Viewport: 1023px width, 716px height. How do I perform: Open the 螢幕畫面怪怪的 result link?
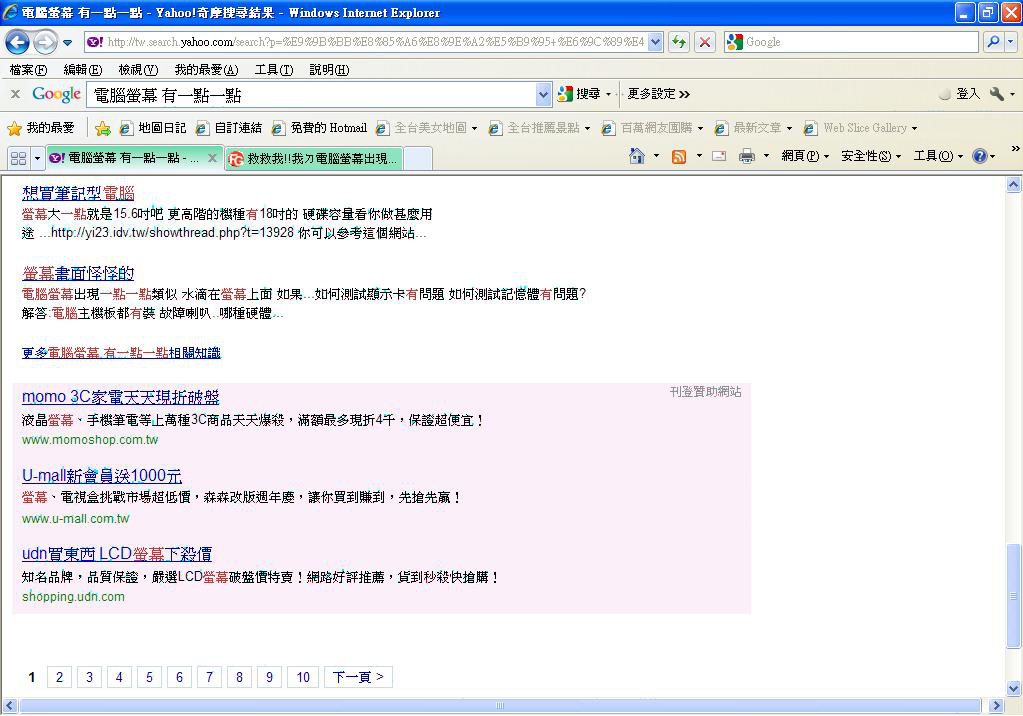(x=78, y=273)
